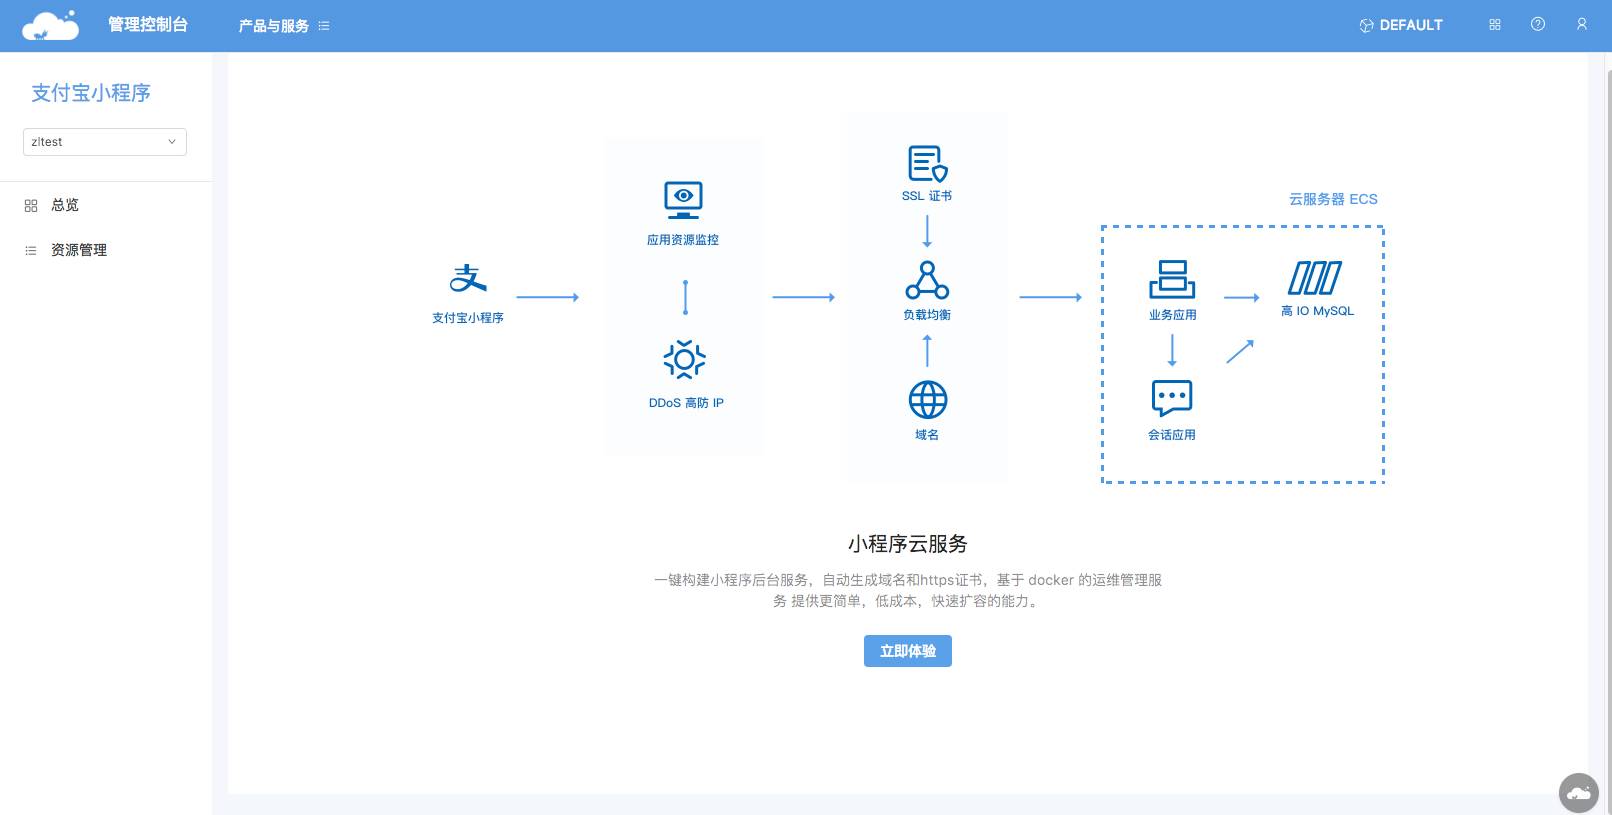Click the 小程序云服务 heading
Image resolution: width=1612 pixels, height=815 pixels.
(x=908, y=544)
